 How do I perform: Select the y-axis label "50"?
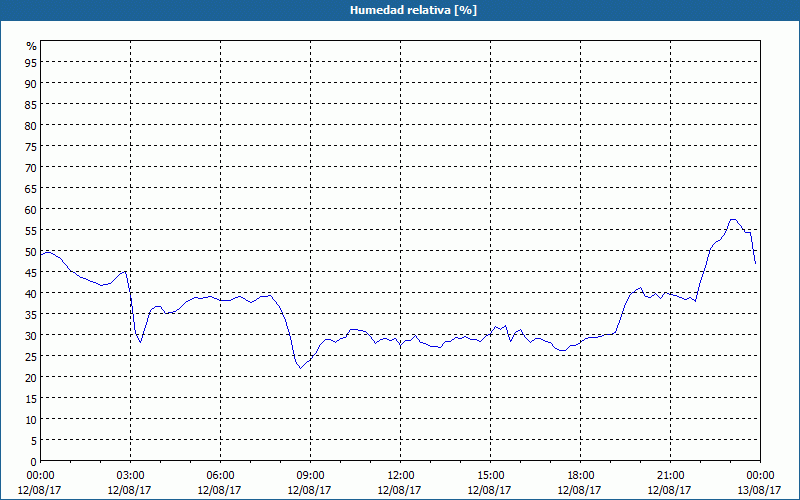point(31,252)
